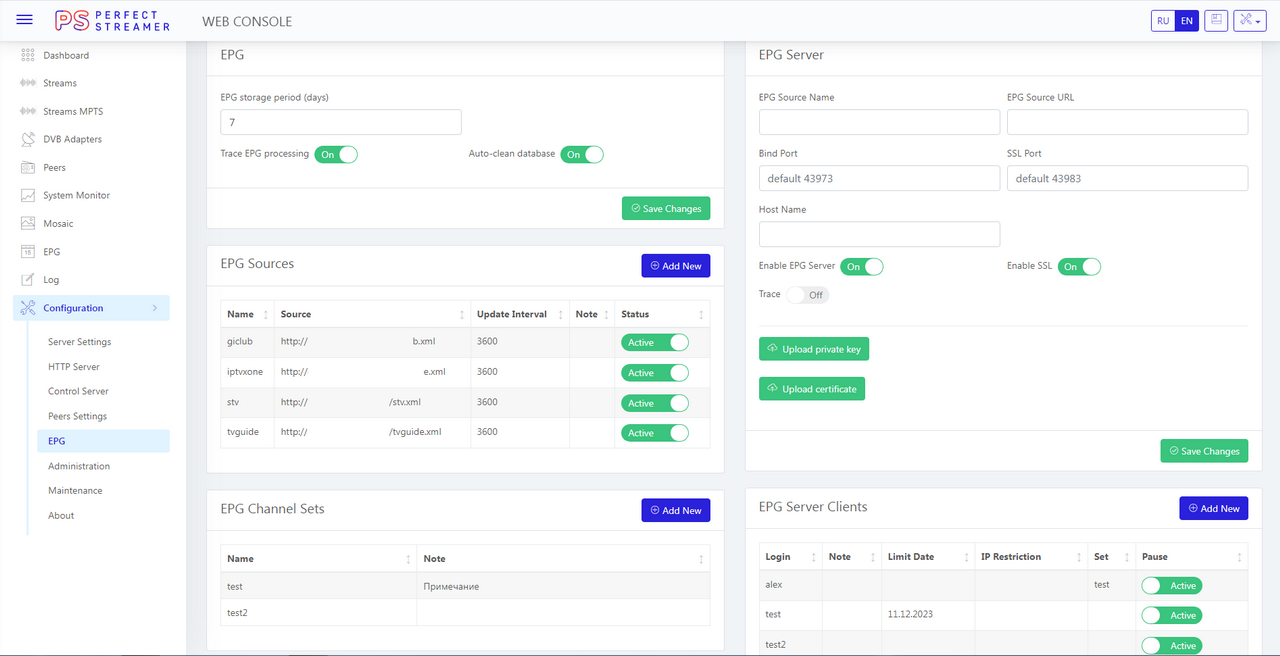Click the Log sidebar icon
This screenshot has width=1280, height=656.
[x=28, y=280]
